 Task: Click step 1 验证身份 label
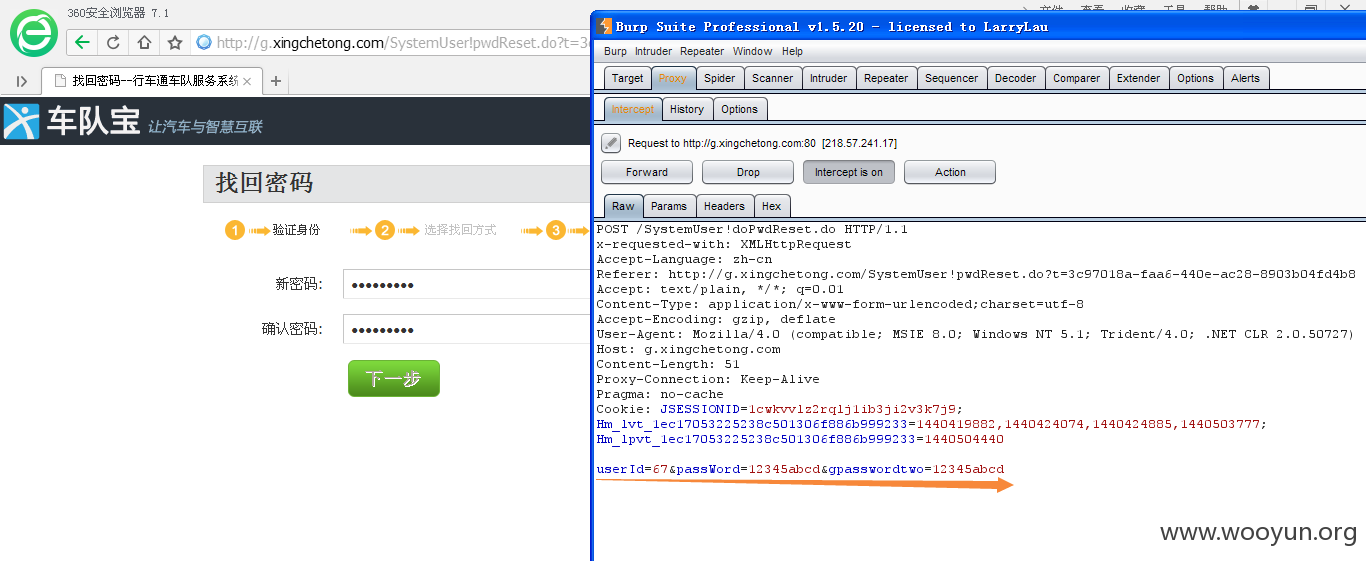click(296, 230)
